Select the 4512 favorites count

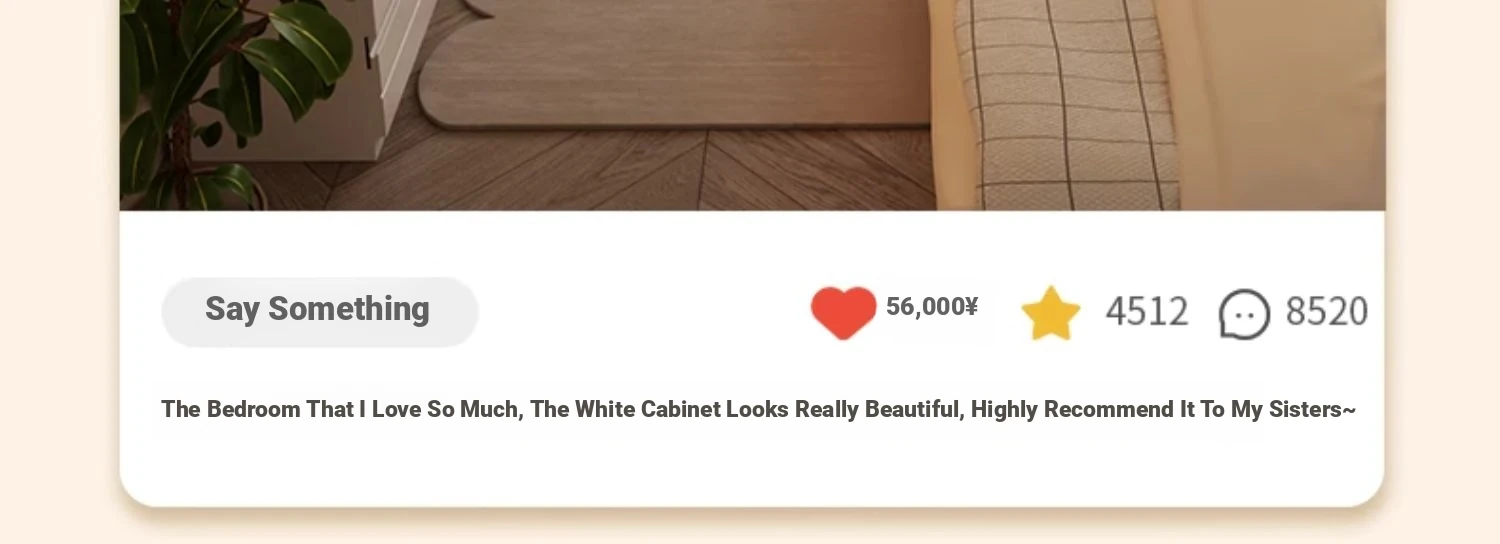click(1147, 312)
